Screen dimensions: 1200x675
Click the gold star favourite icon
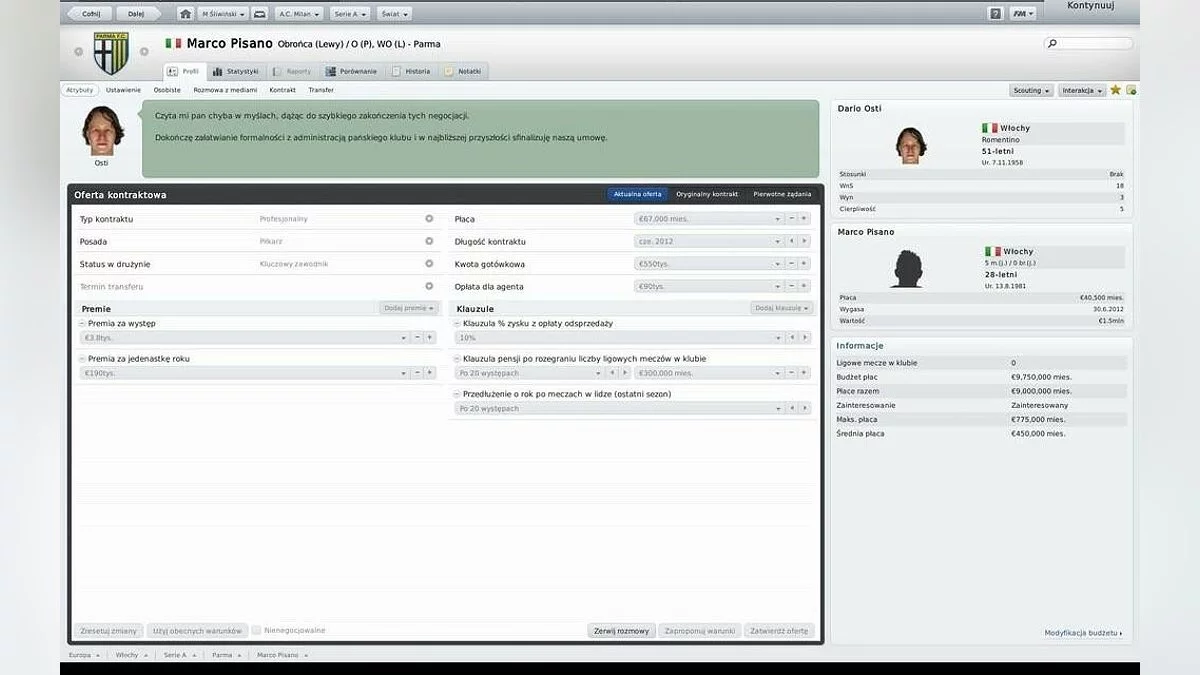(x=1116, y=90)
